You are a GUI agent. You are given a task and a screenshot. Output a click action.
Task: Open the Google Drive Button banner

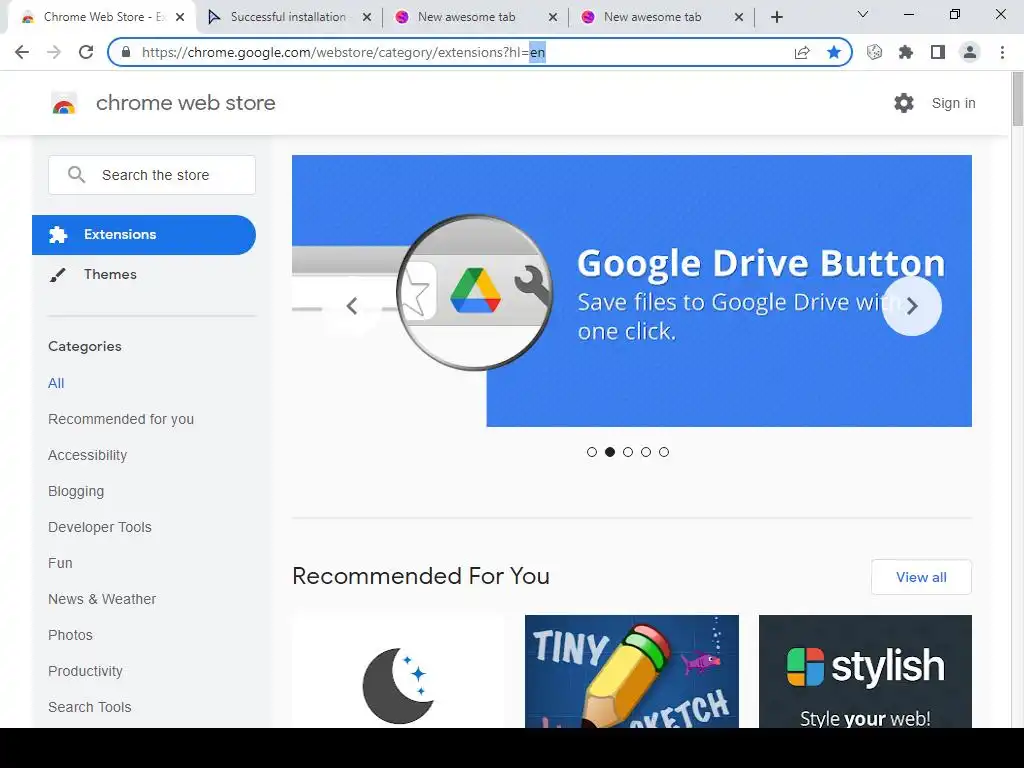[632, 291]
